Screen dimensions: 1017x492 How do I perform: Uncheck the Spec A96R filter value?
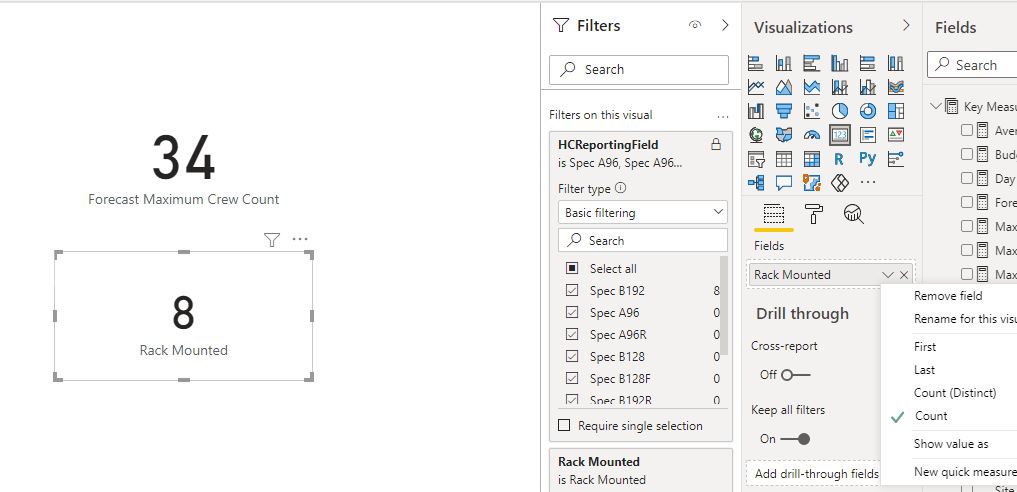click(x=571, y=334)
